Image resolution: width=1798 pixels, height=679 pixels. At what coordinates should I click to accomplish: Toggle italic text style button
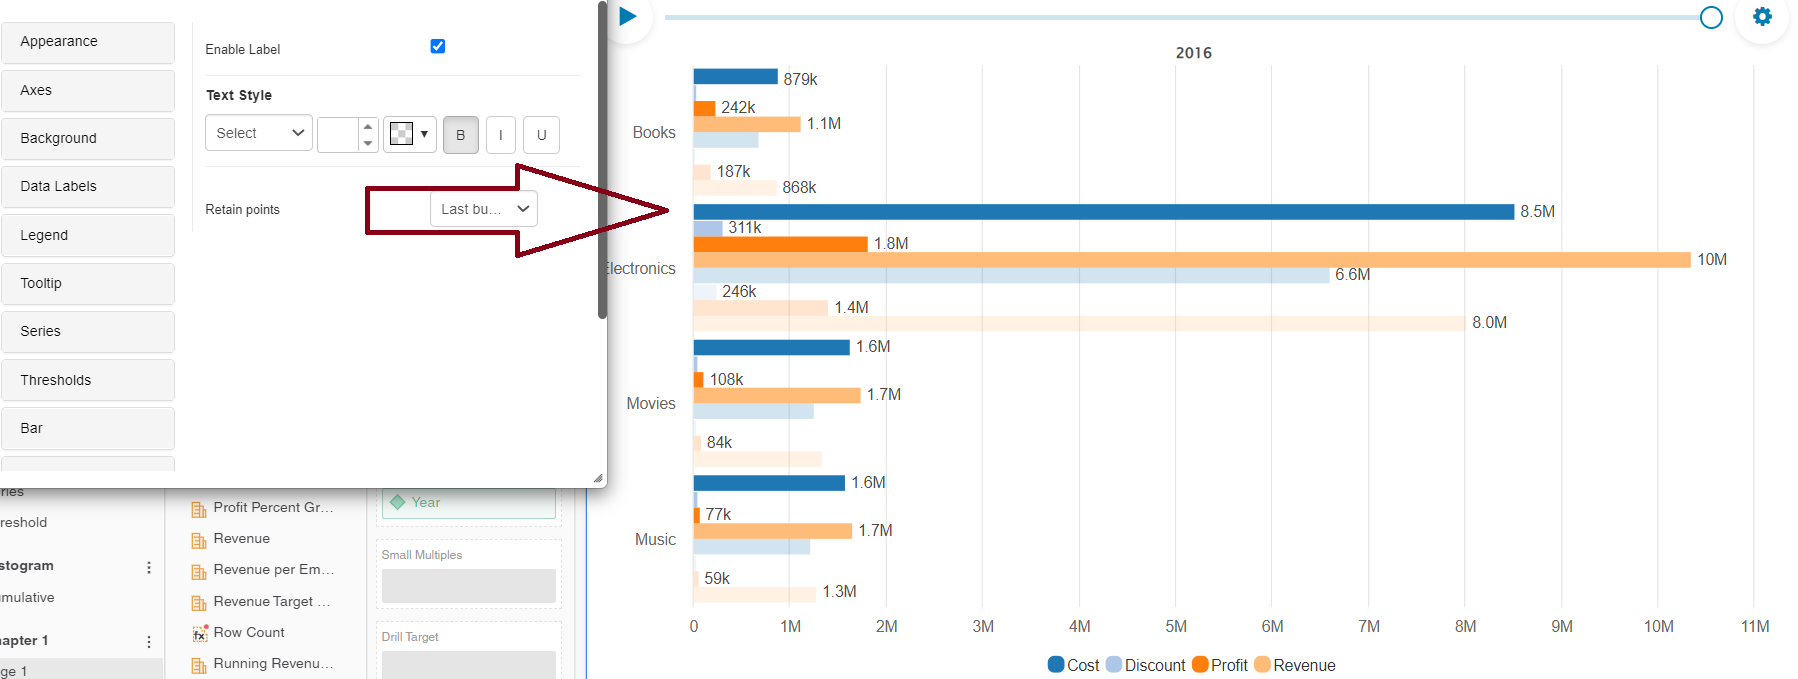[501, 135]
